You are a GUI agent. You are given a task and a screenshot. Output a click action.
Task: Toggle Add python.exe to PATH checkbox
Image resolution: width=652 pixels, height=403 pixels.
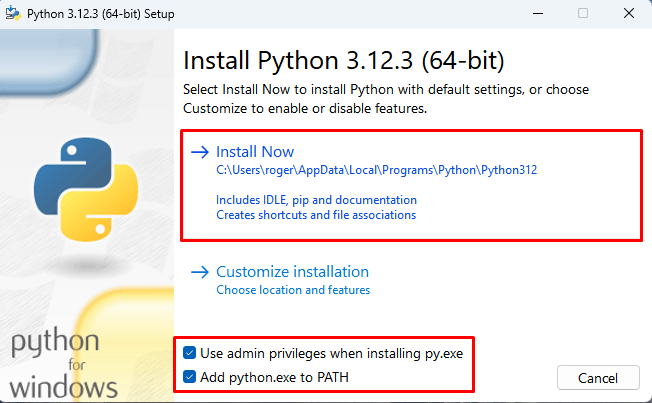189,377
